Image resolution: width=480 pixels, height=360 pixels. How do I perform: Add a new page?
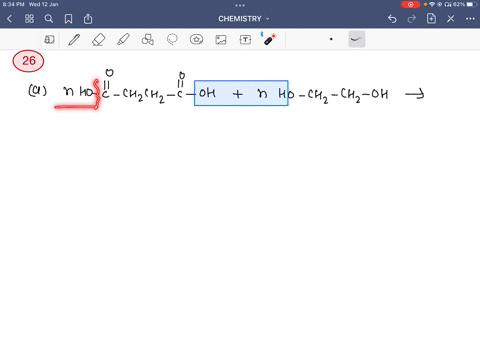point(431,19)
